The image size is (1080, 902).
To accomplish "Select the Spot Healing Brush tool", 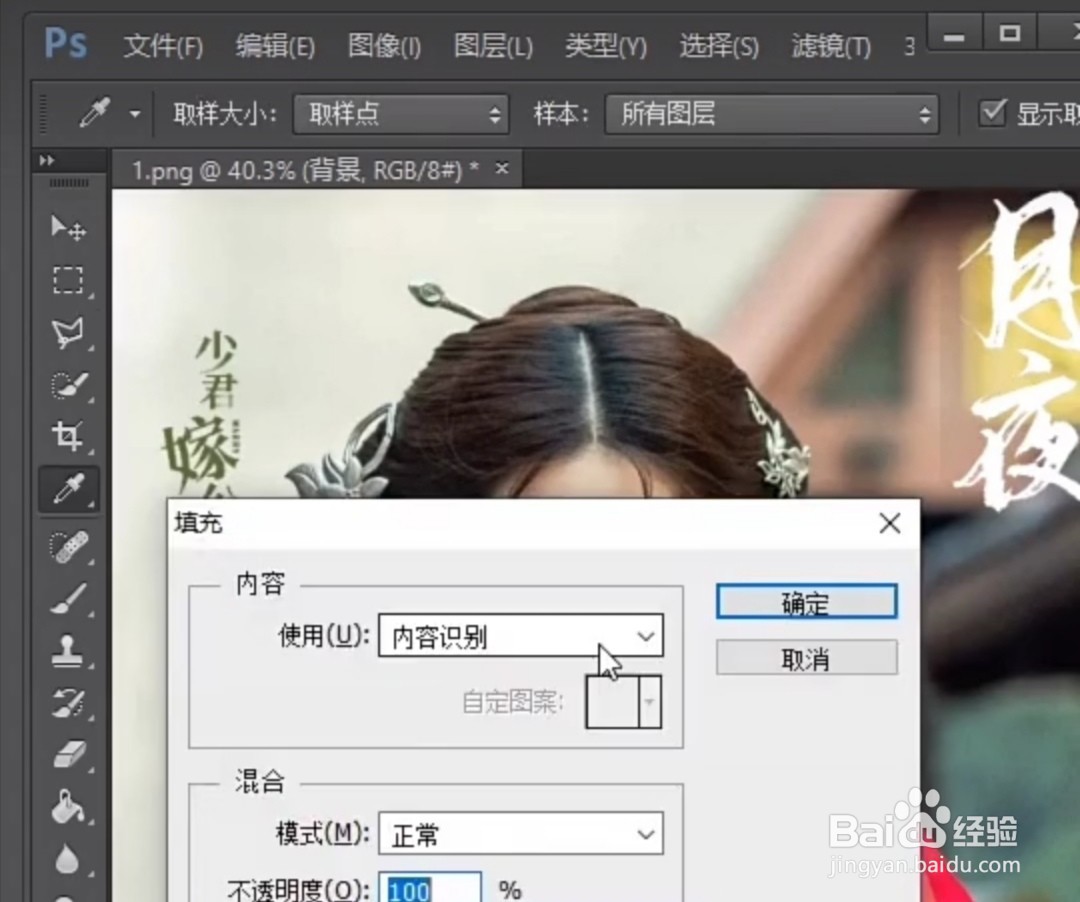I will click(68, 547).
